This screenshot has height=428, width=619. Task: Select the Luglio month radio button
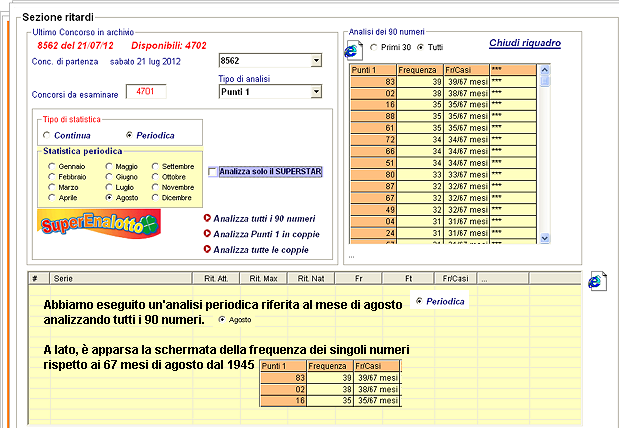click(x=109, y=187)
